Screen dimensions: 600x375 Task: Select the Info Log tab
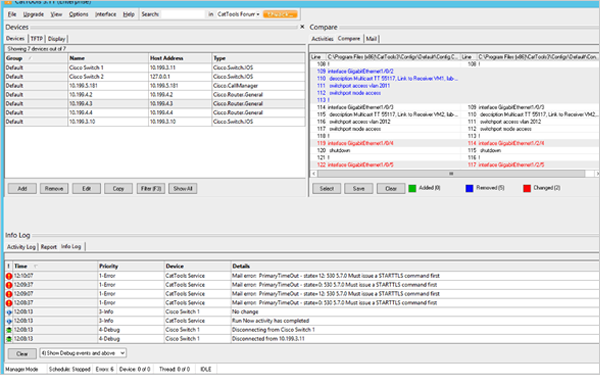point(71,246)
